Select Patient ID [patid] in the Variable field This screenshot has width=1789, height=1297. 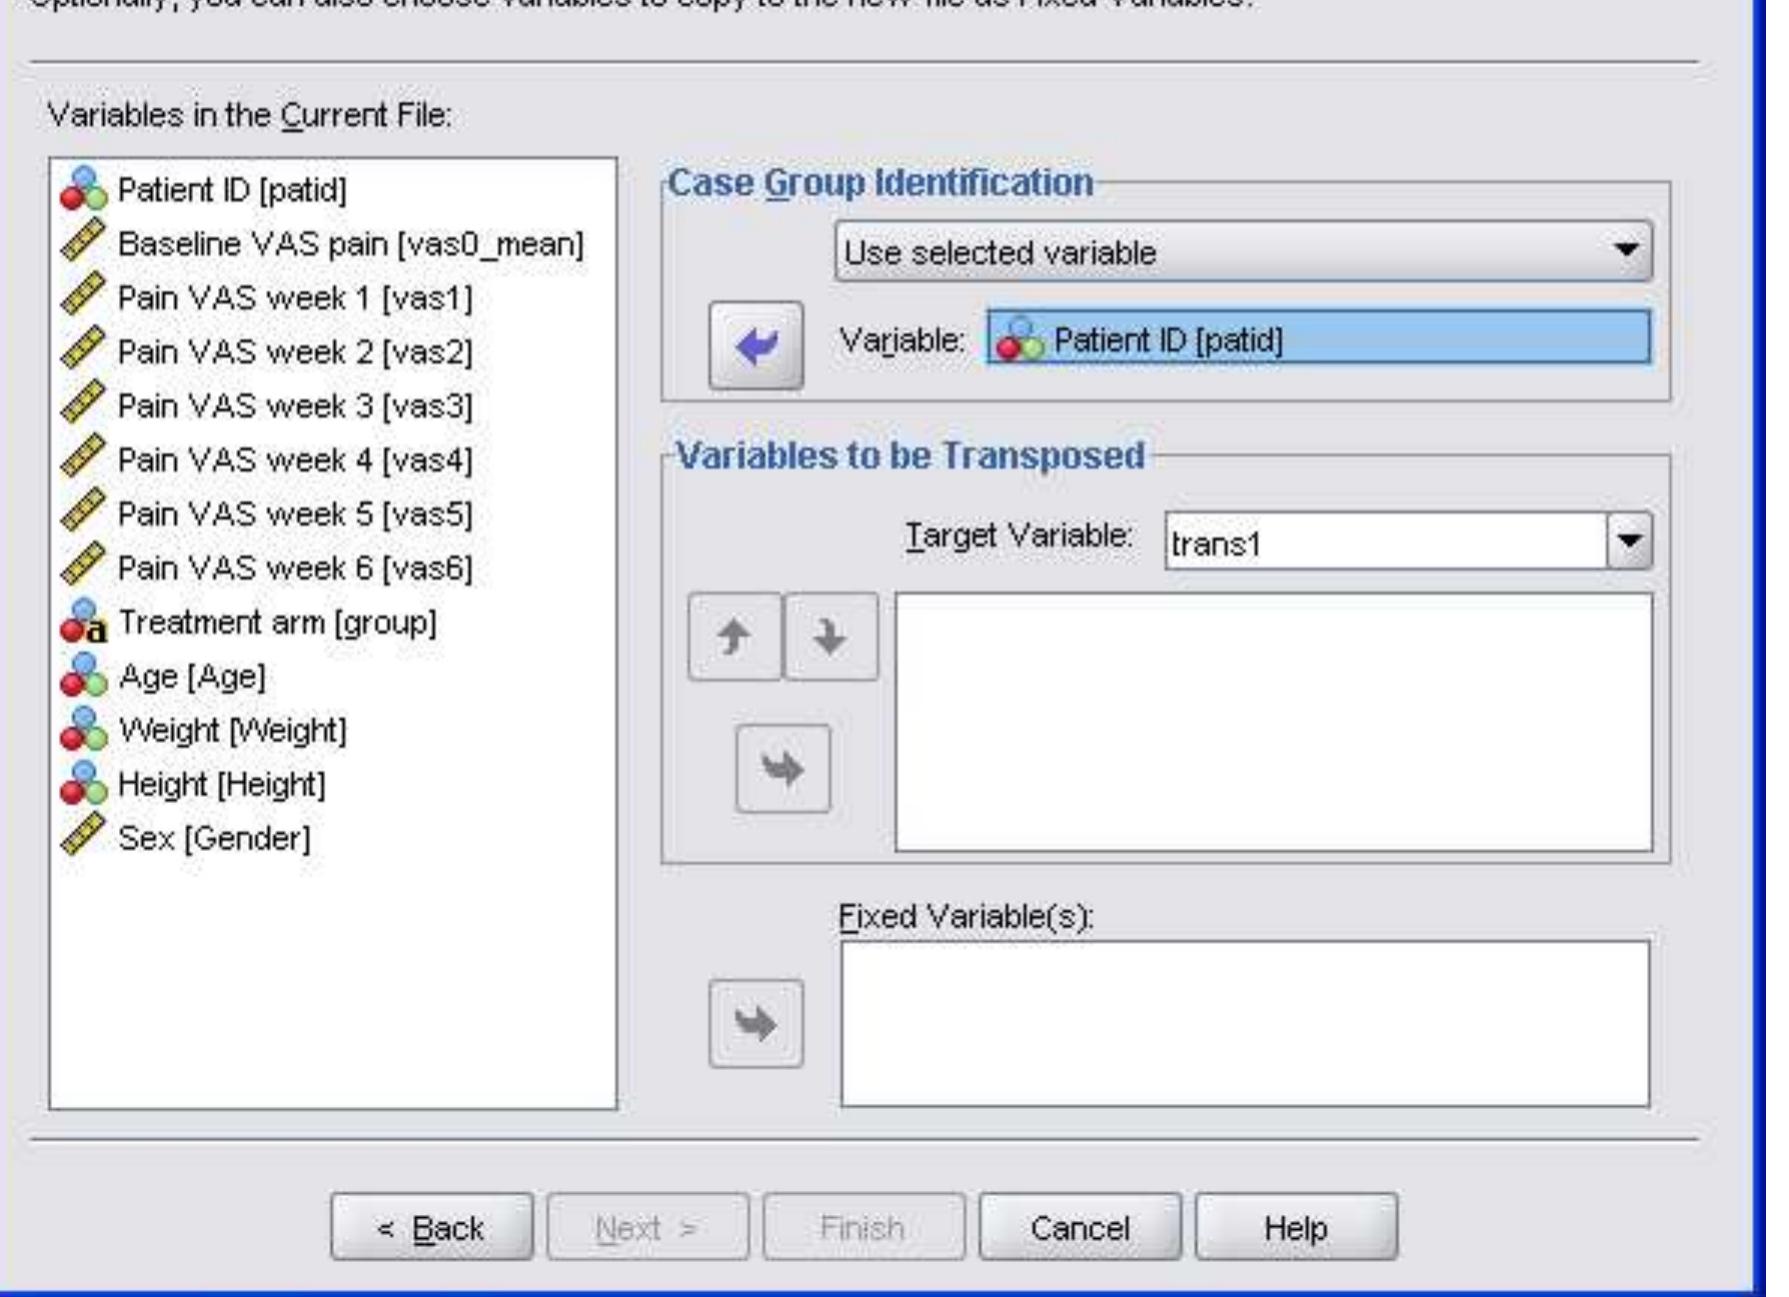point(1318,338)
